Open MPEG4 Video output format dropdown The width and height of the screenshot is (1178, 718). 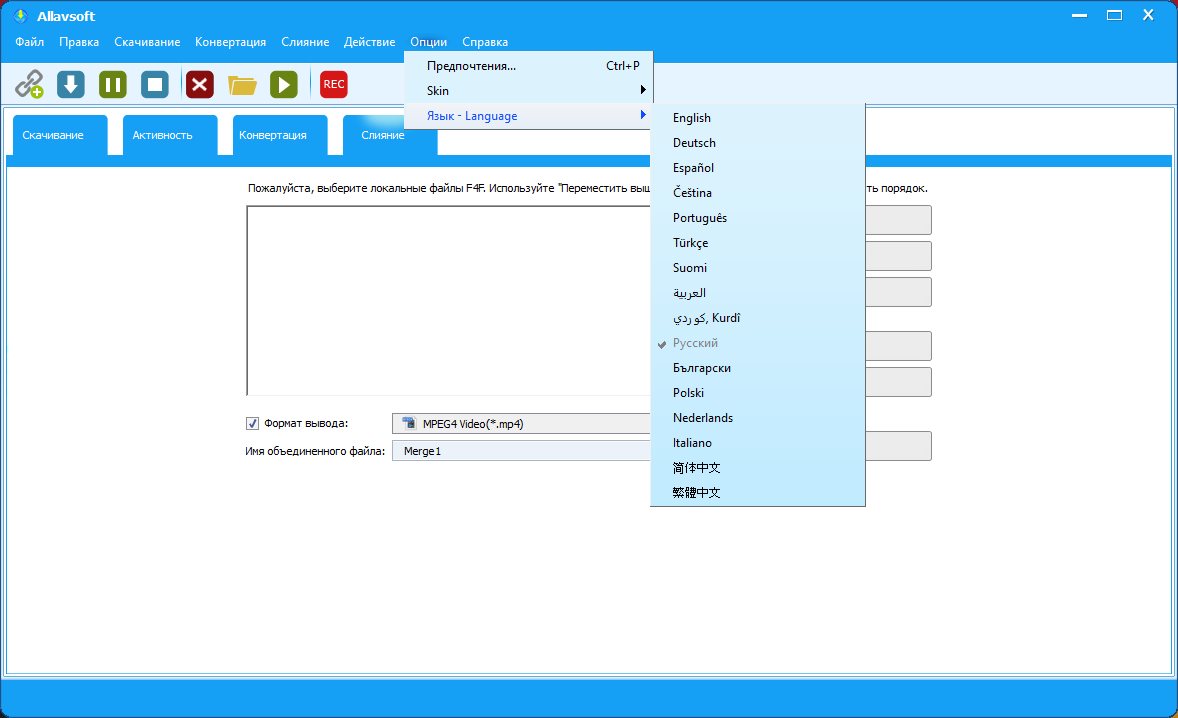click(x=520, y=424)
